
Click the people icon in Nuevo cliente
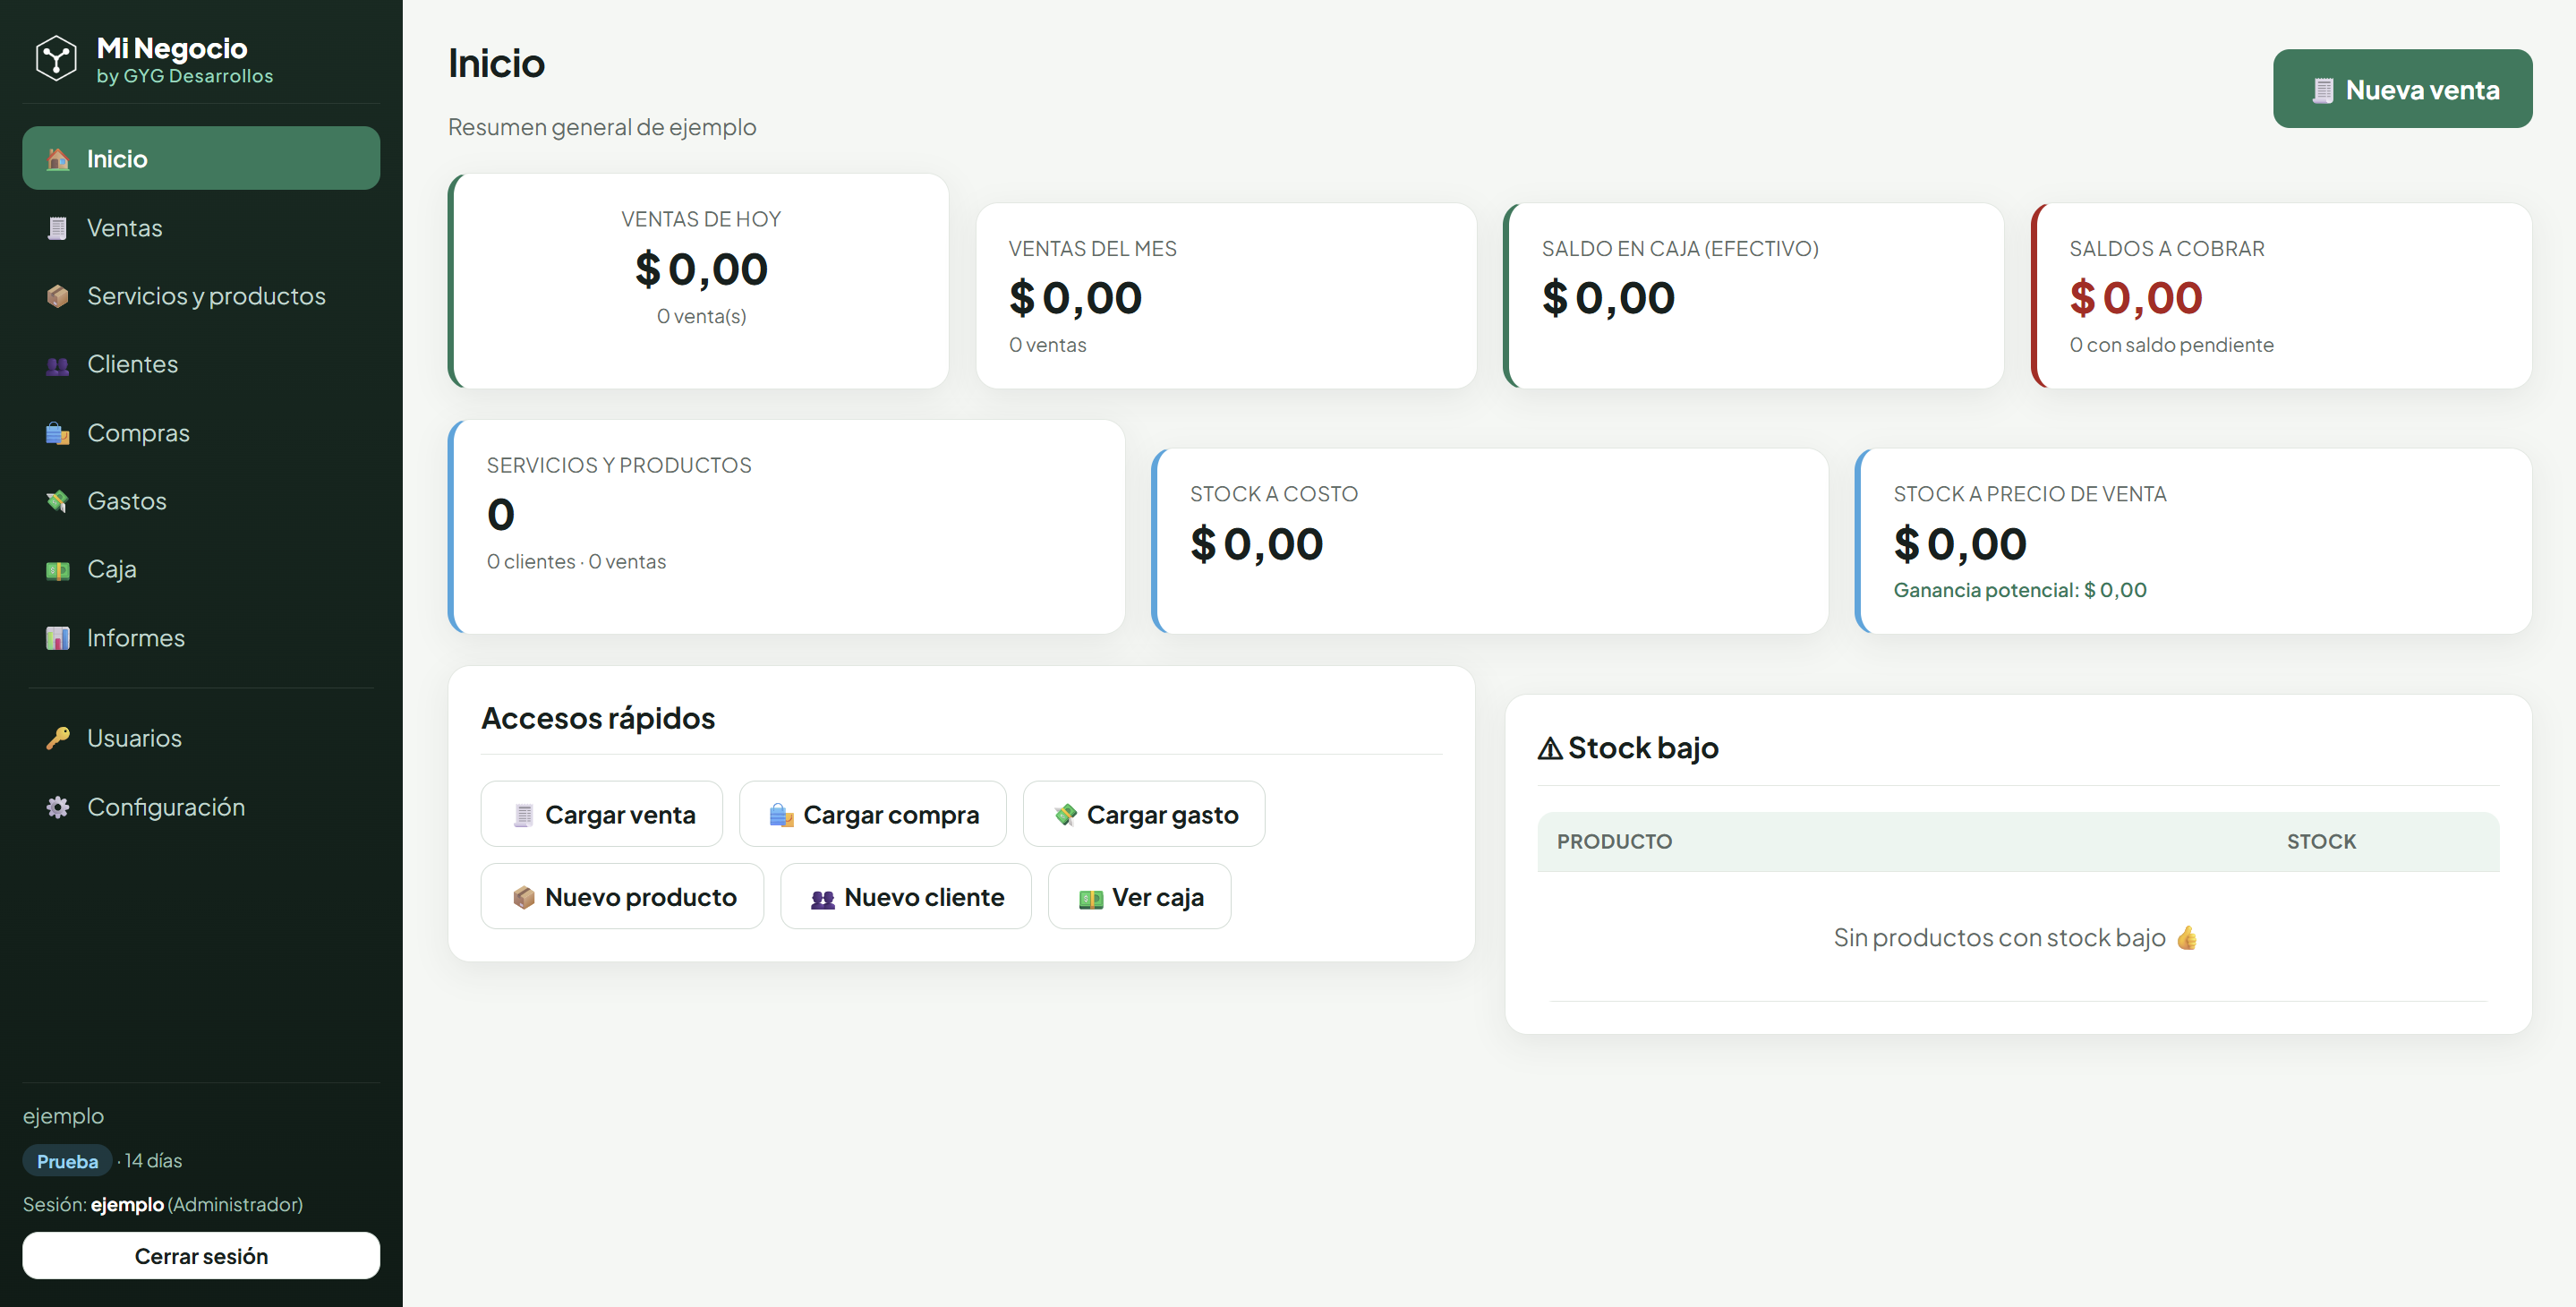822,898
